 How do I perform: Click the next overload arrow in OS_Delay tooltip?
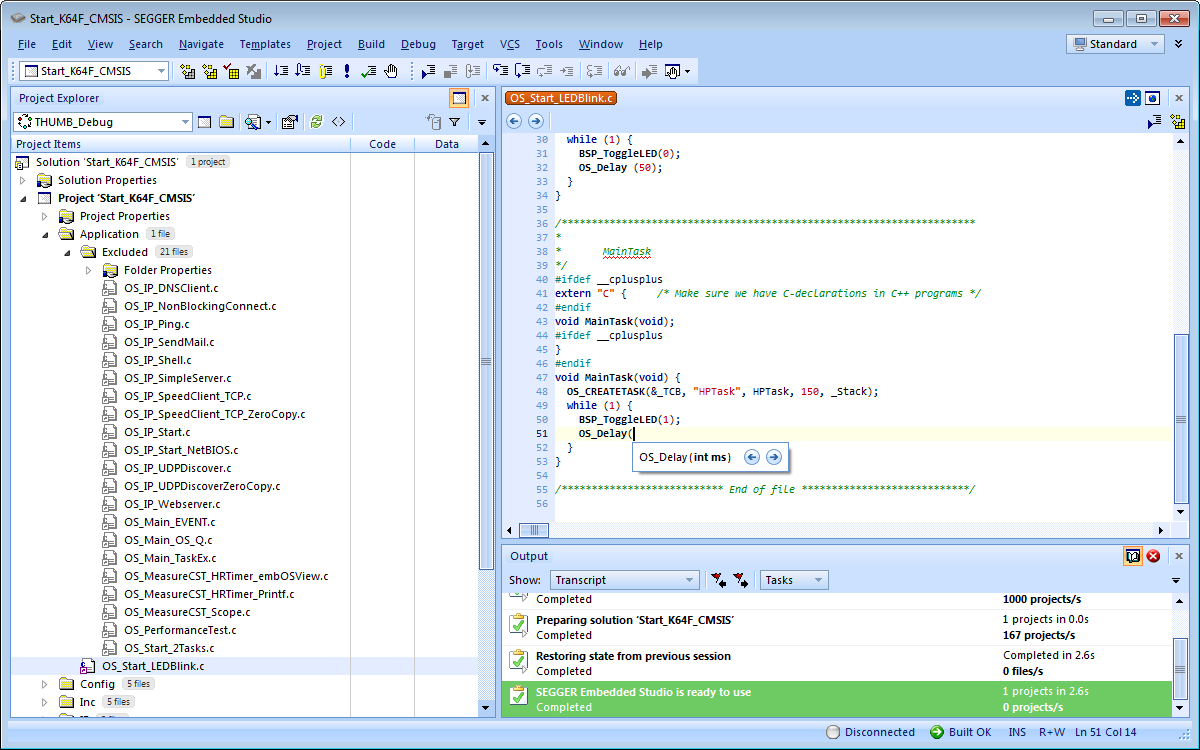coord(773,457)
